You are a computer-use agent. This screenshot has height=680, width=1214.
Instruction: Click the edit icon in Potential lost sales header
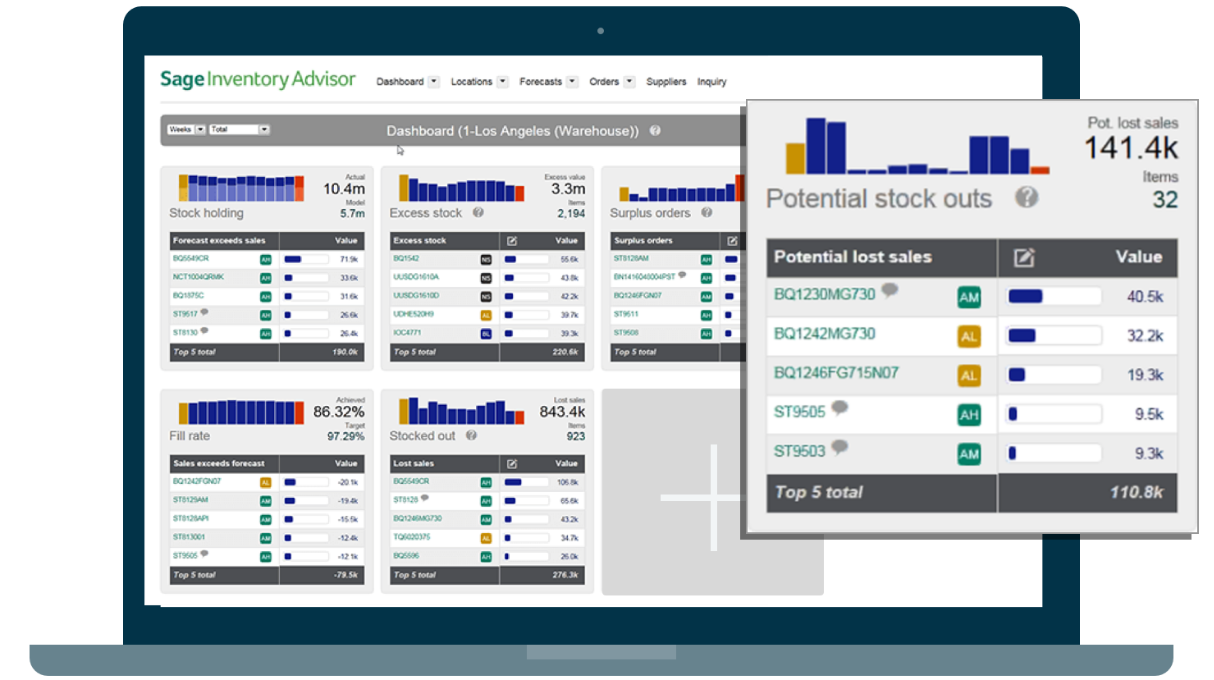click(x=1023, y=258)
